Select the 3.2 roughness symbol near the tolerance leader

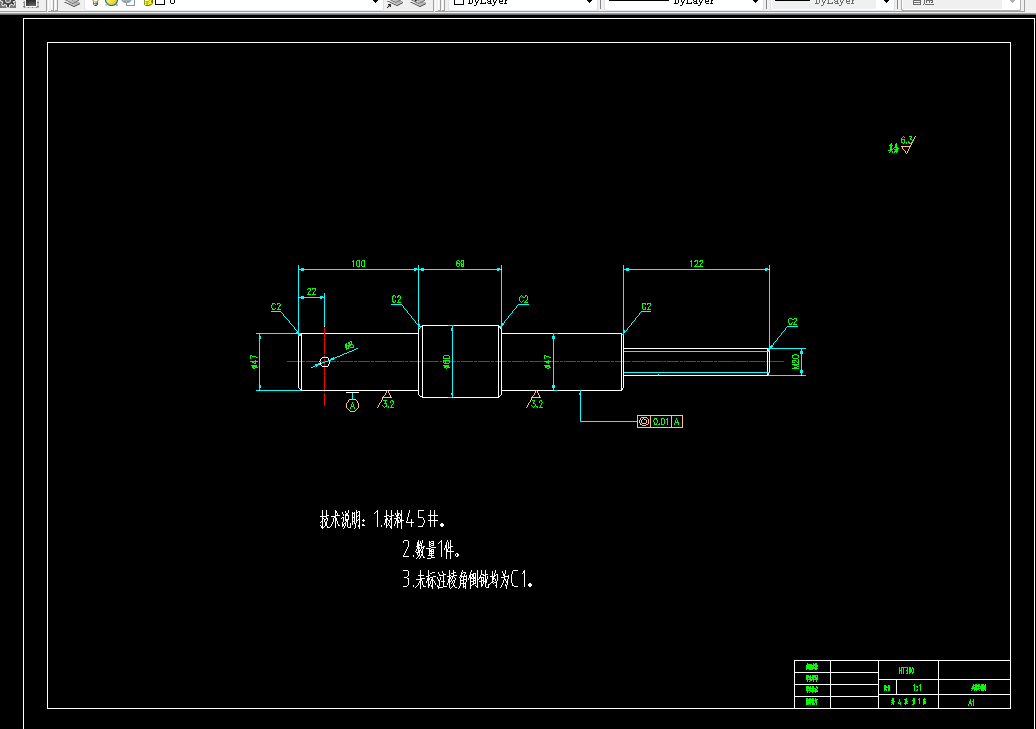(x=535, y=400)
